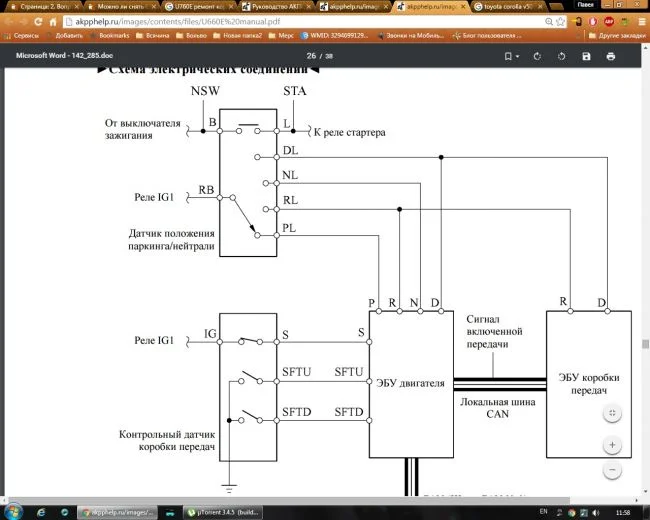Open the Windows Start menu
Image resolution: width=650 pixels, height=520 pixels.
[x=13, y=511]
